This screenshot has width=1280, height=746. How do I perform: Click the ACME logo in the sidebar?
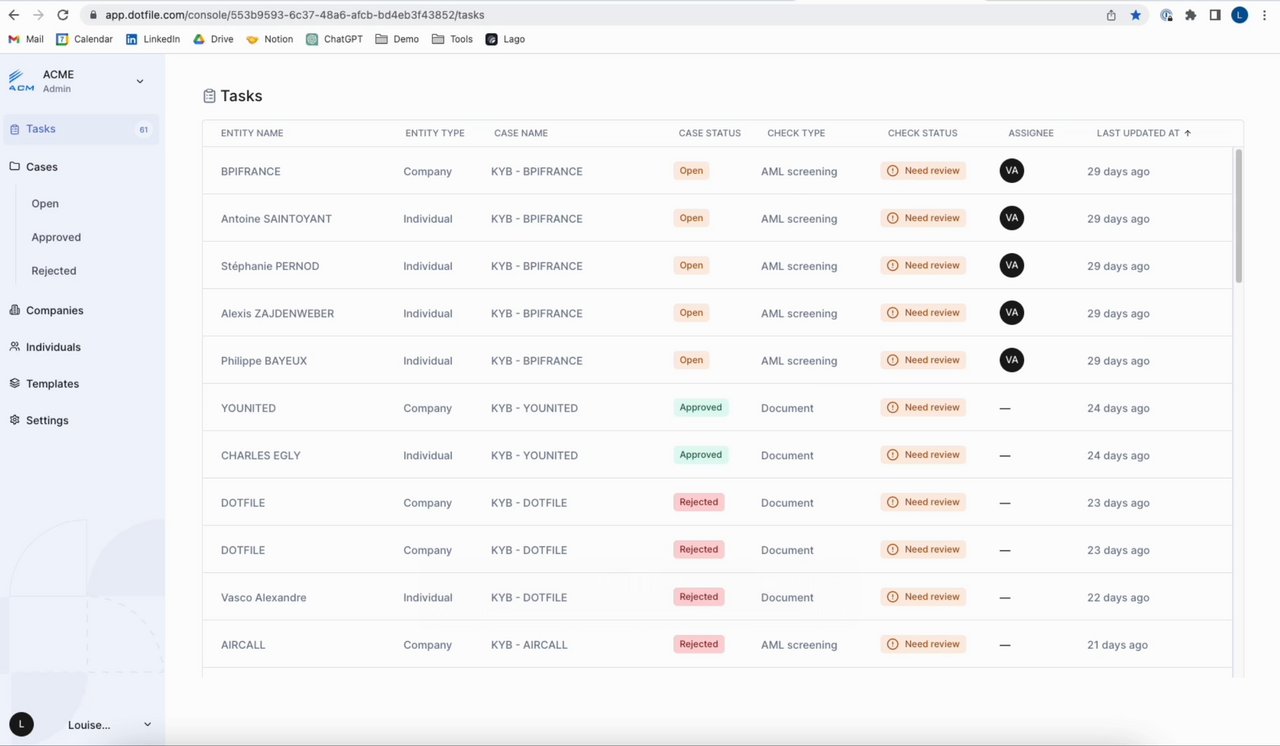coord(21,81)
